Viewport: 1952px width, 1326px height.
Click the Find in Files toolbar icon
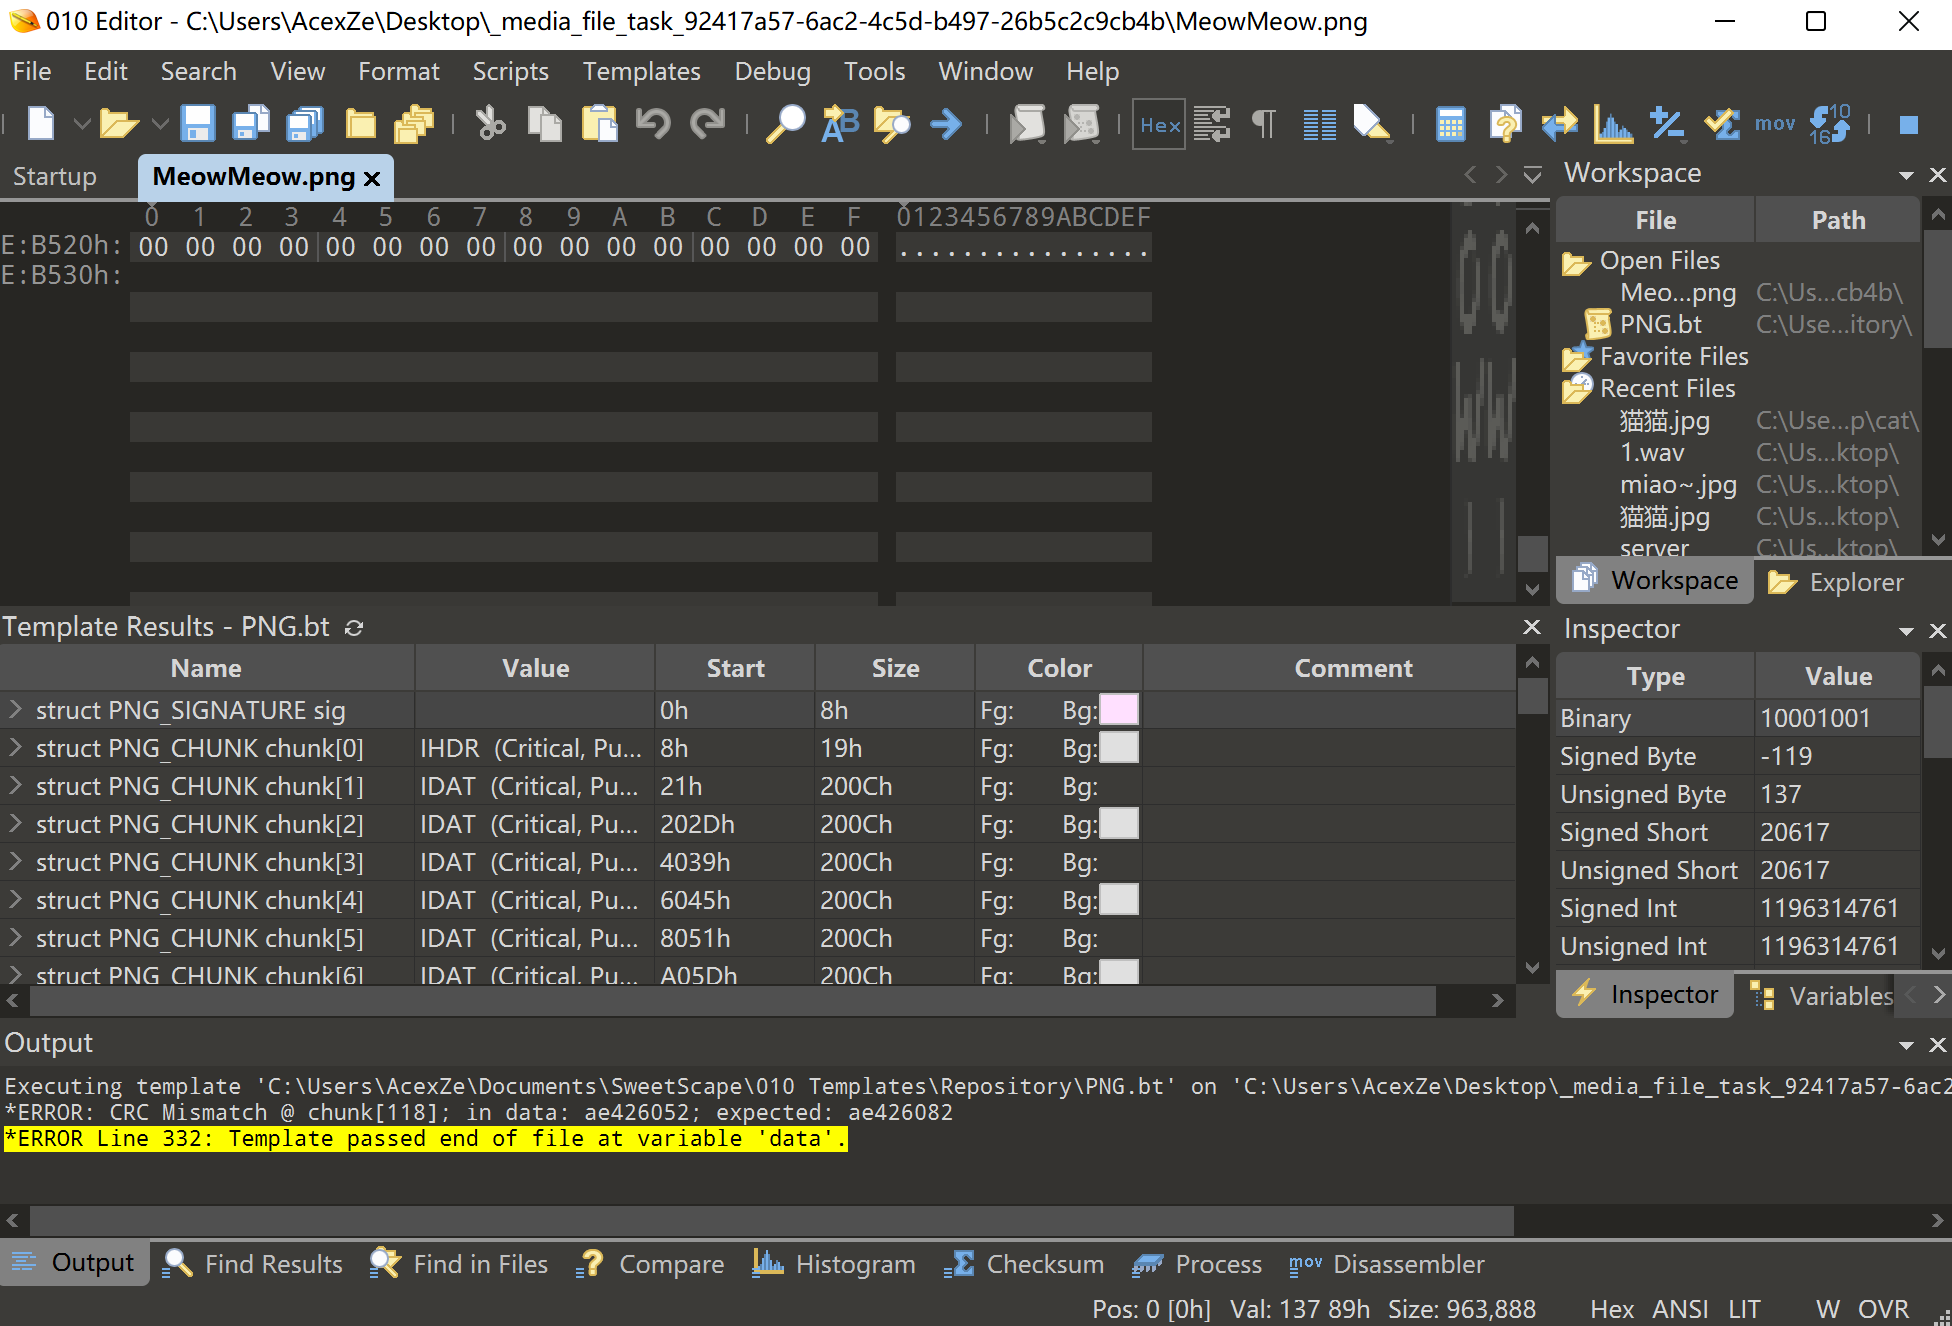892,124
